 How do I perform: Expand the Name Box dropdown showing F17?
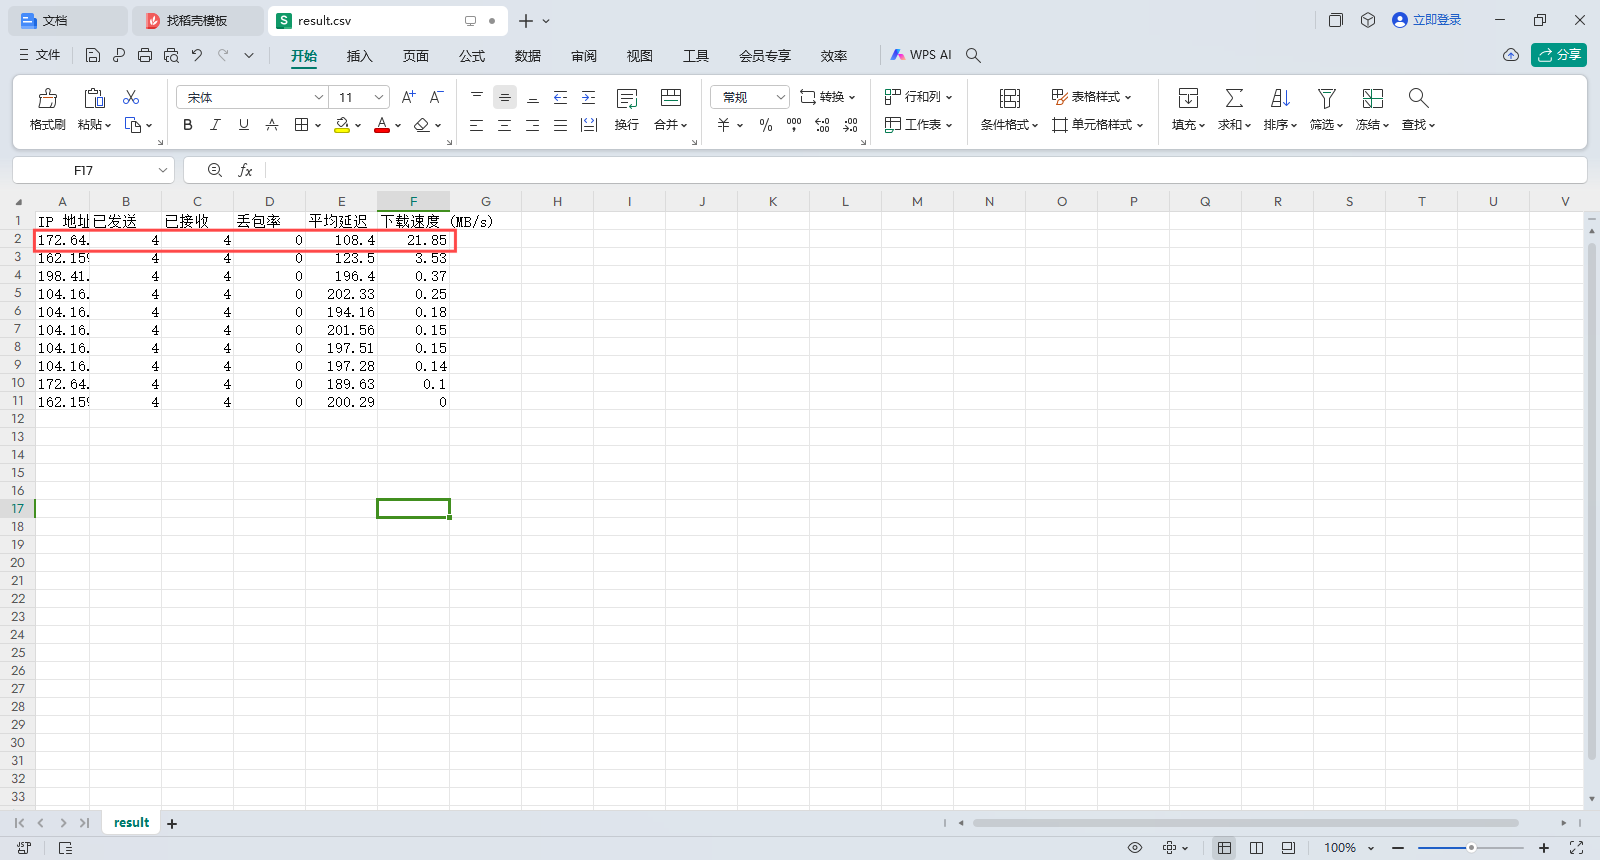[163, 171]
